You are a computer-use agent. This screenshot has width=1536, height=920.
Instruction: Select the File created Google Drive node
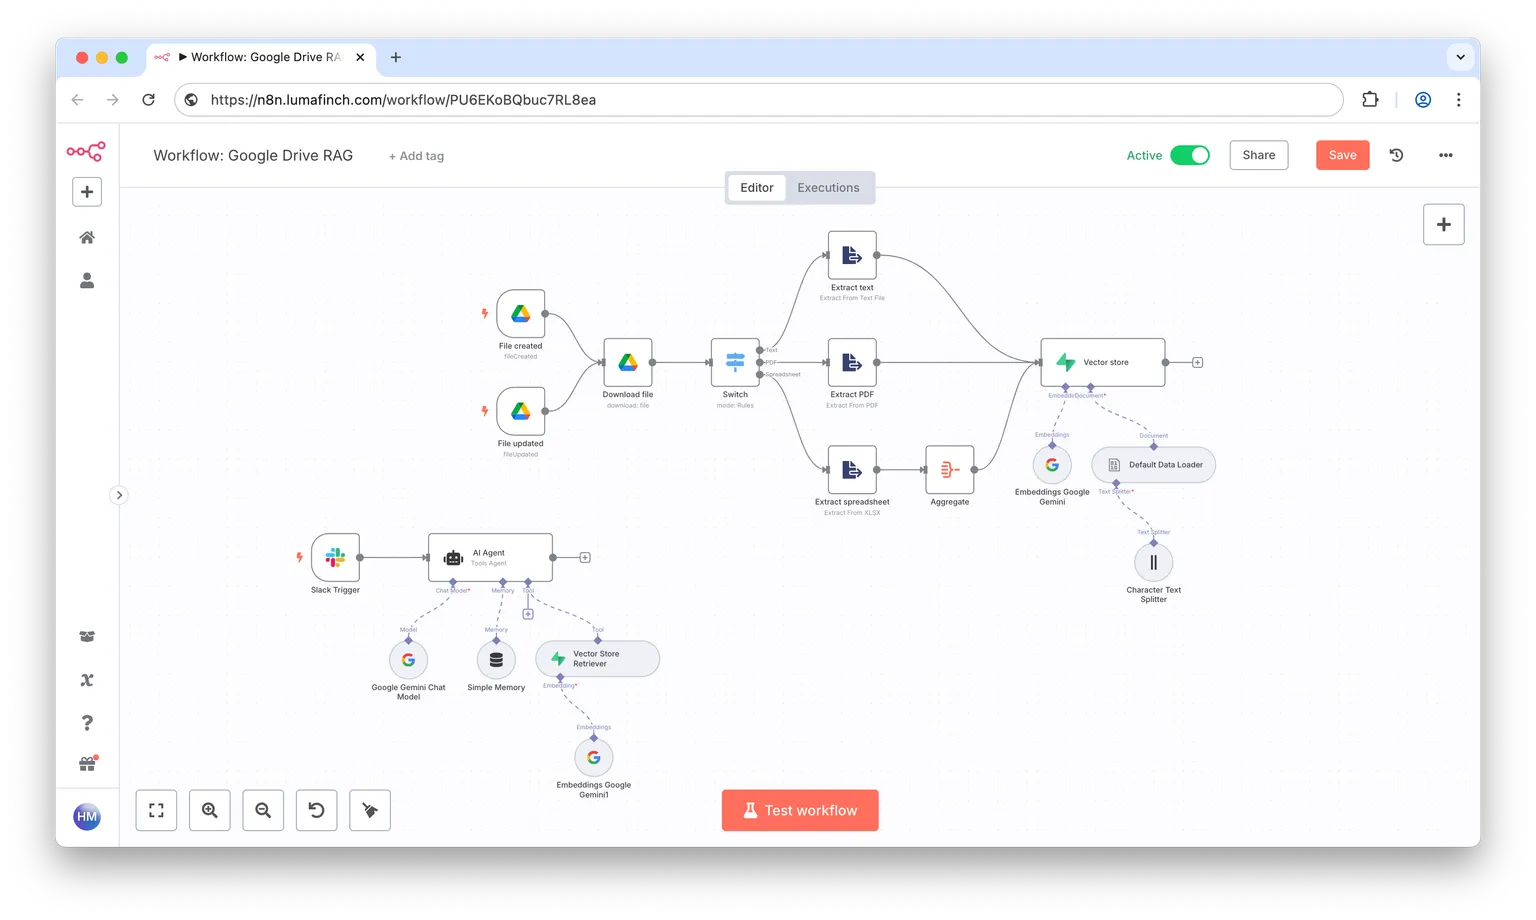(521, 314)
